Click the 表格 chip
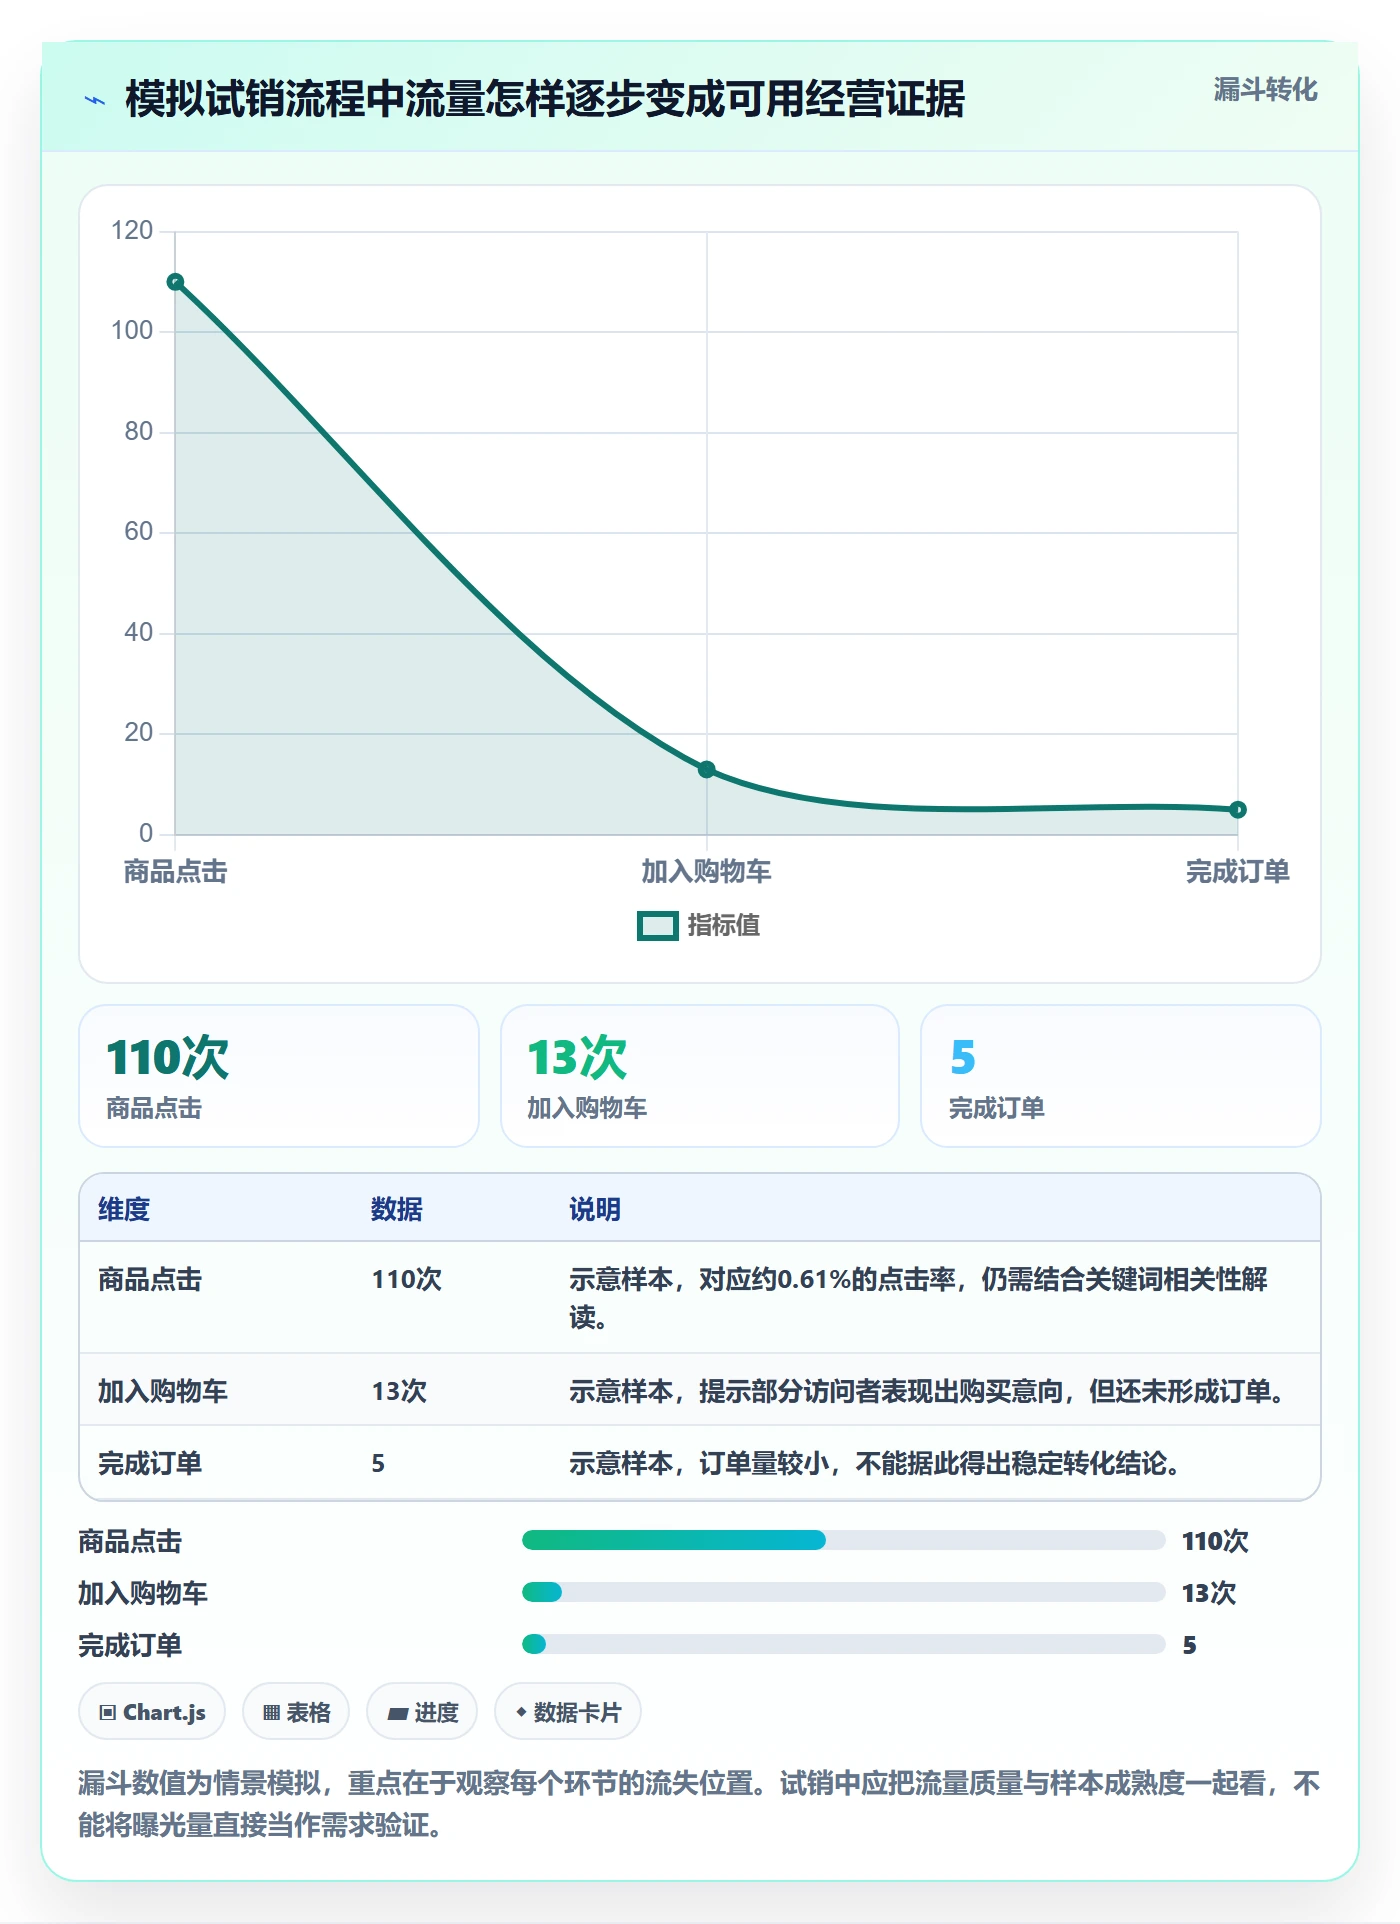Viewport: 1400px width, 1924px height. pyautogui.click(x=296, y=1712)
